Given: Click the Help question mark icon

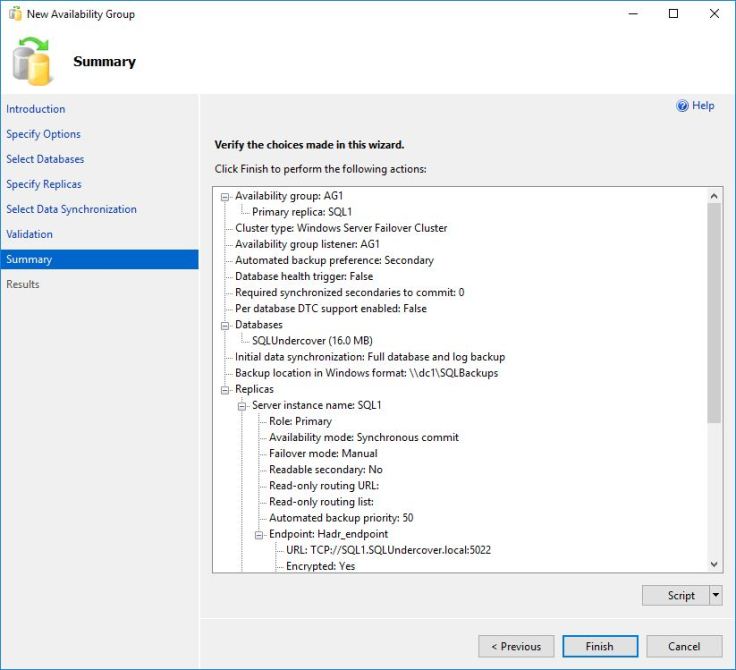Looking at the screenshot, I should [682, 106].
